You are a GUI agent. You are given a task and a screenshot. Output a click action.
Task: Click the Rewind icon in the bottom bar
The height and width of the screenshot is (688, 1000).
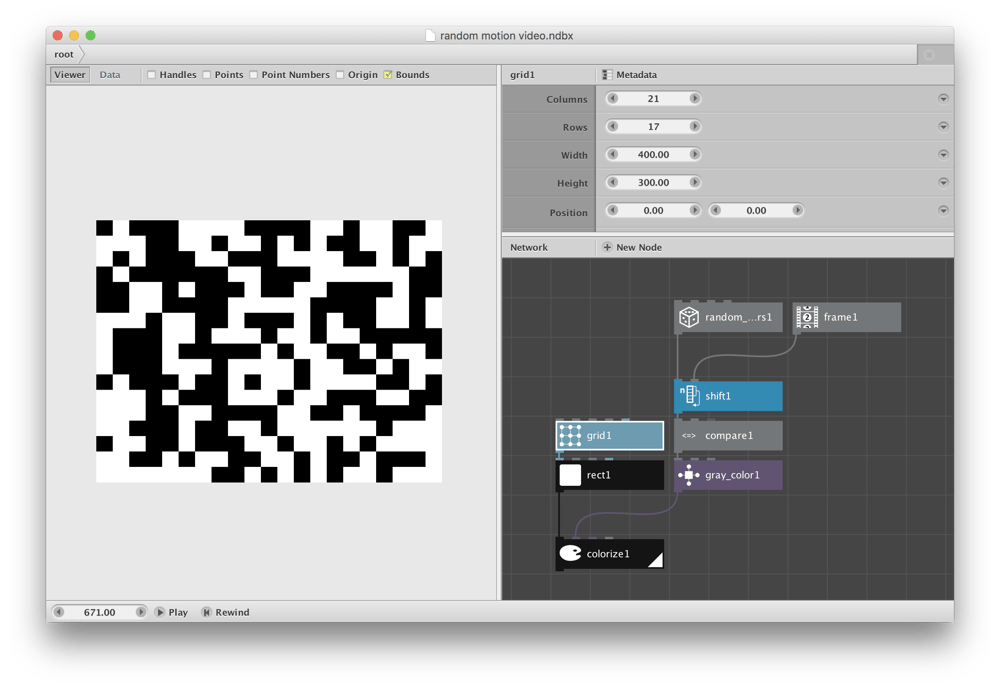pos(206,612)
